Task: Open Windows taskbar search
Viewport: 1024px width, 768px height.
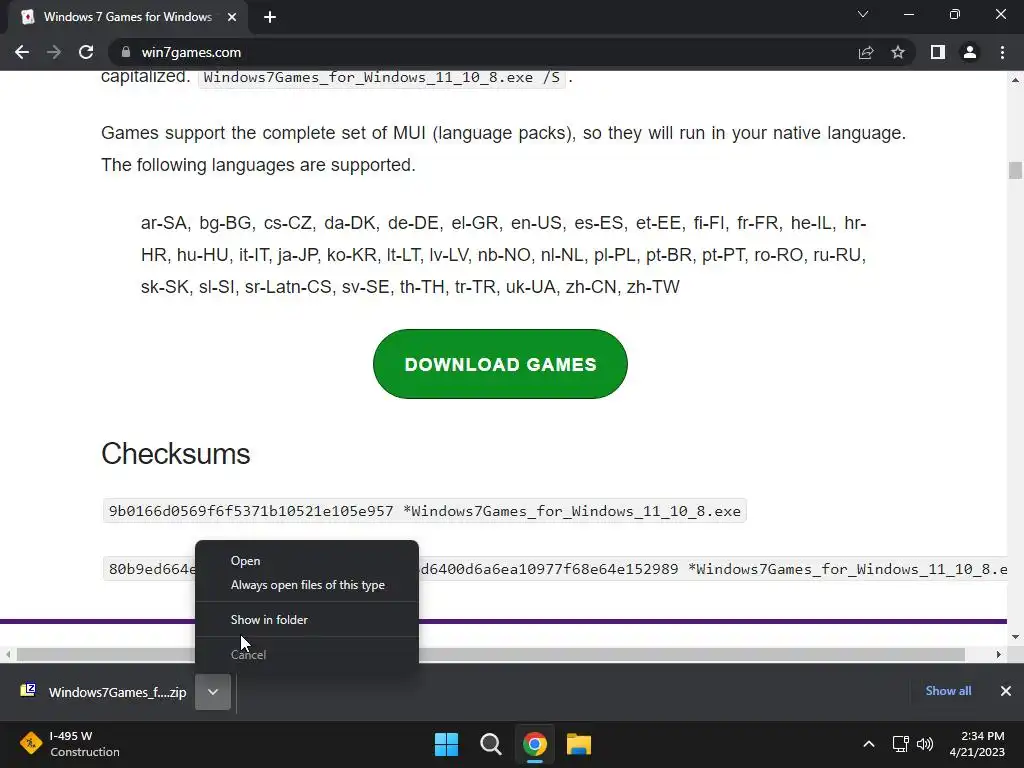Action: click(x=490, y=744)
